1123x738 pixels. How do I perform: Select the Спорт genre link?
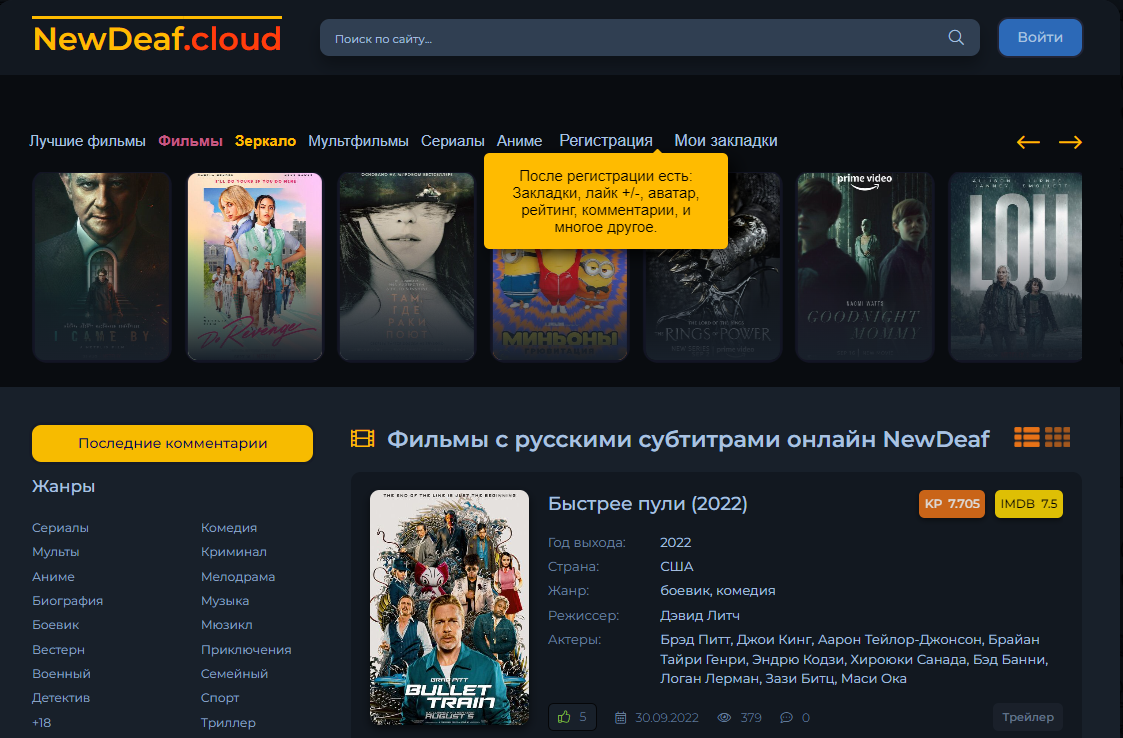(220, 698)
